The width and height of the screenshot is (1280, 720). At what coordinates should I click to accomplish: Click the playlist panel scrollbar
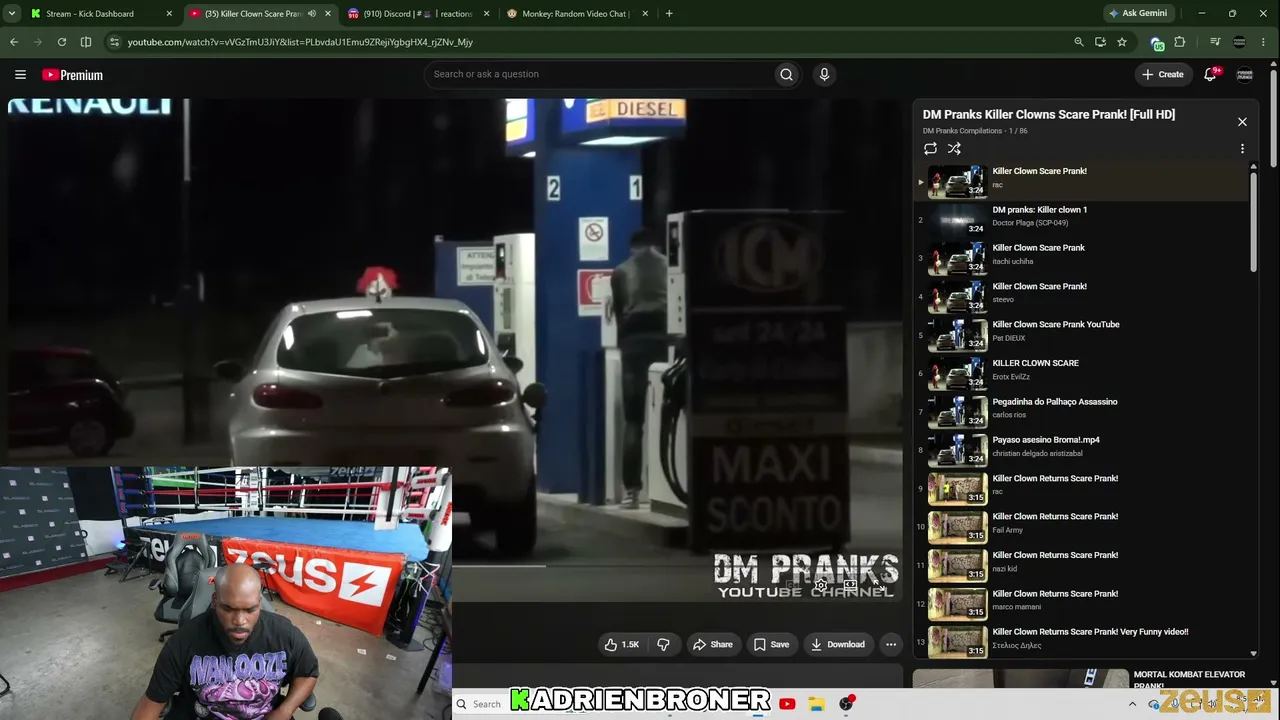click(1254, 220)
